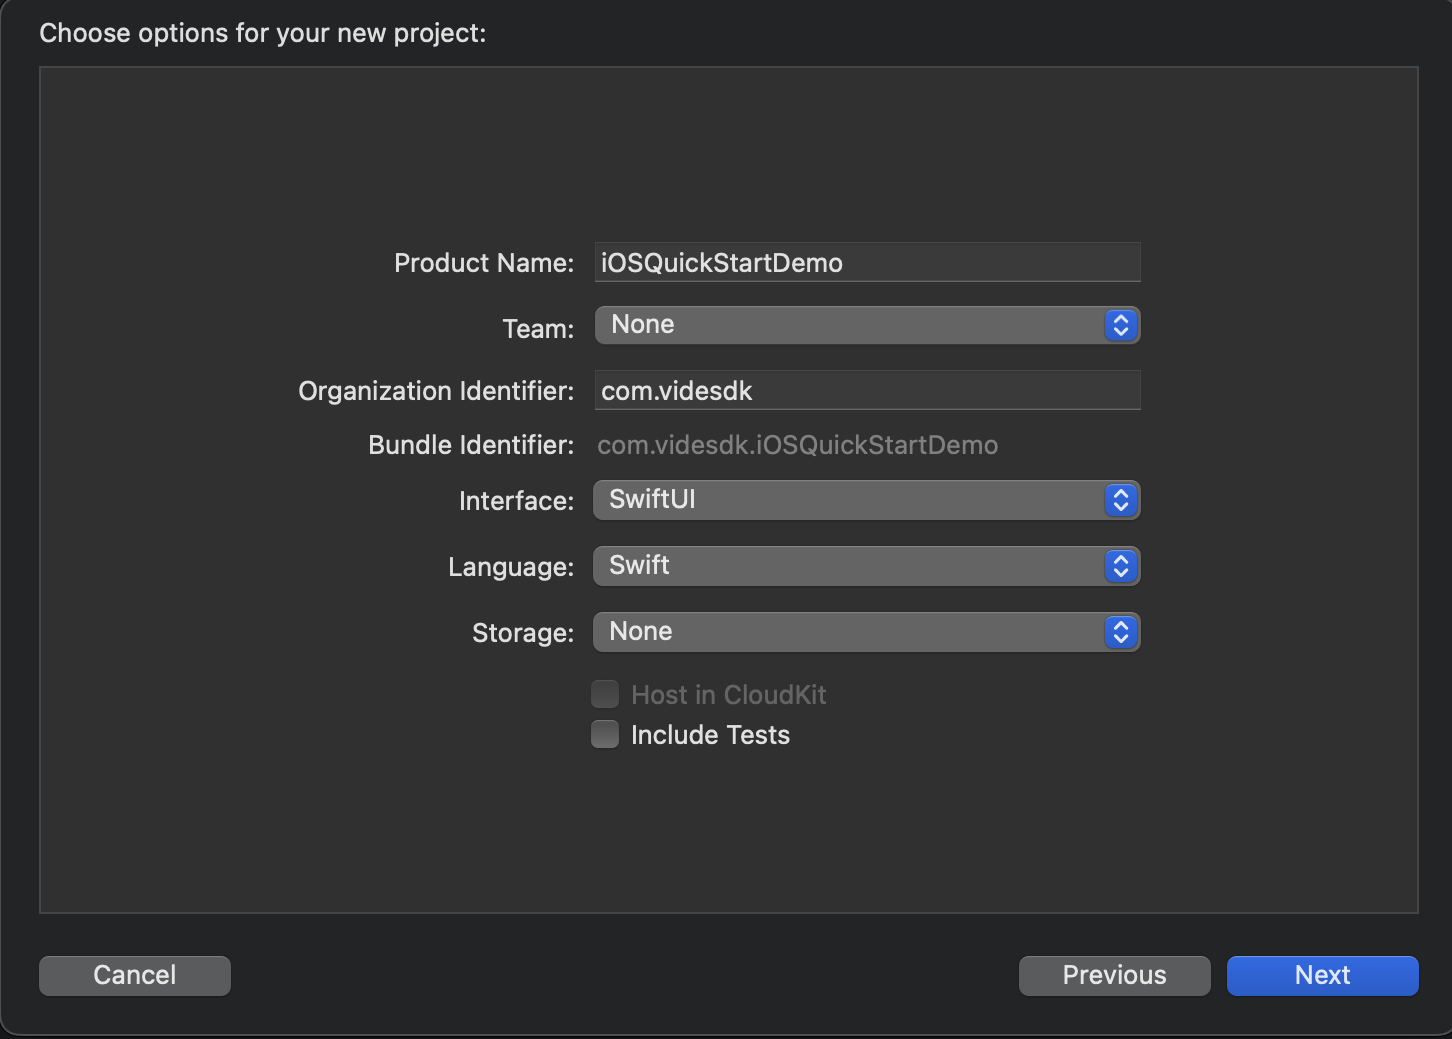Open the Storage dropdown set to None
This screenshot has width=1452, height=1039.
[x=867, y=632]
